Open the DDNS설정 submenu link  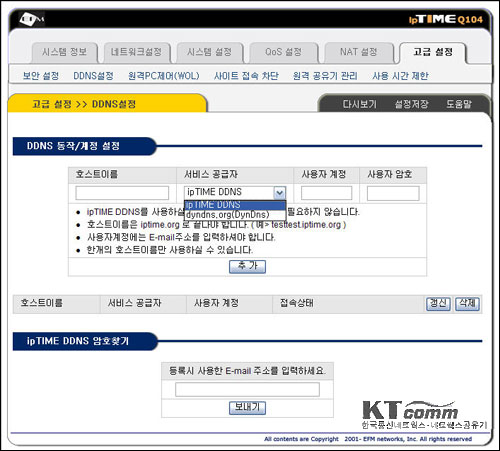(x=93, y=76)
